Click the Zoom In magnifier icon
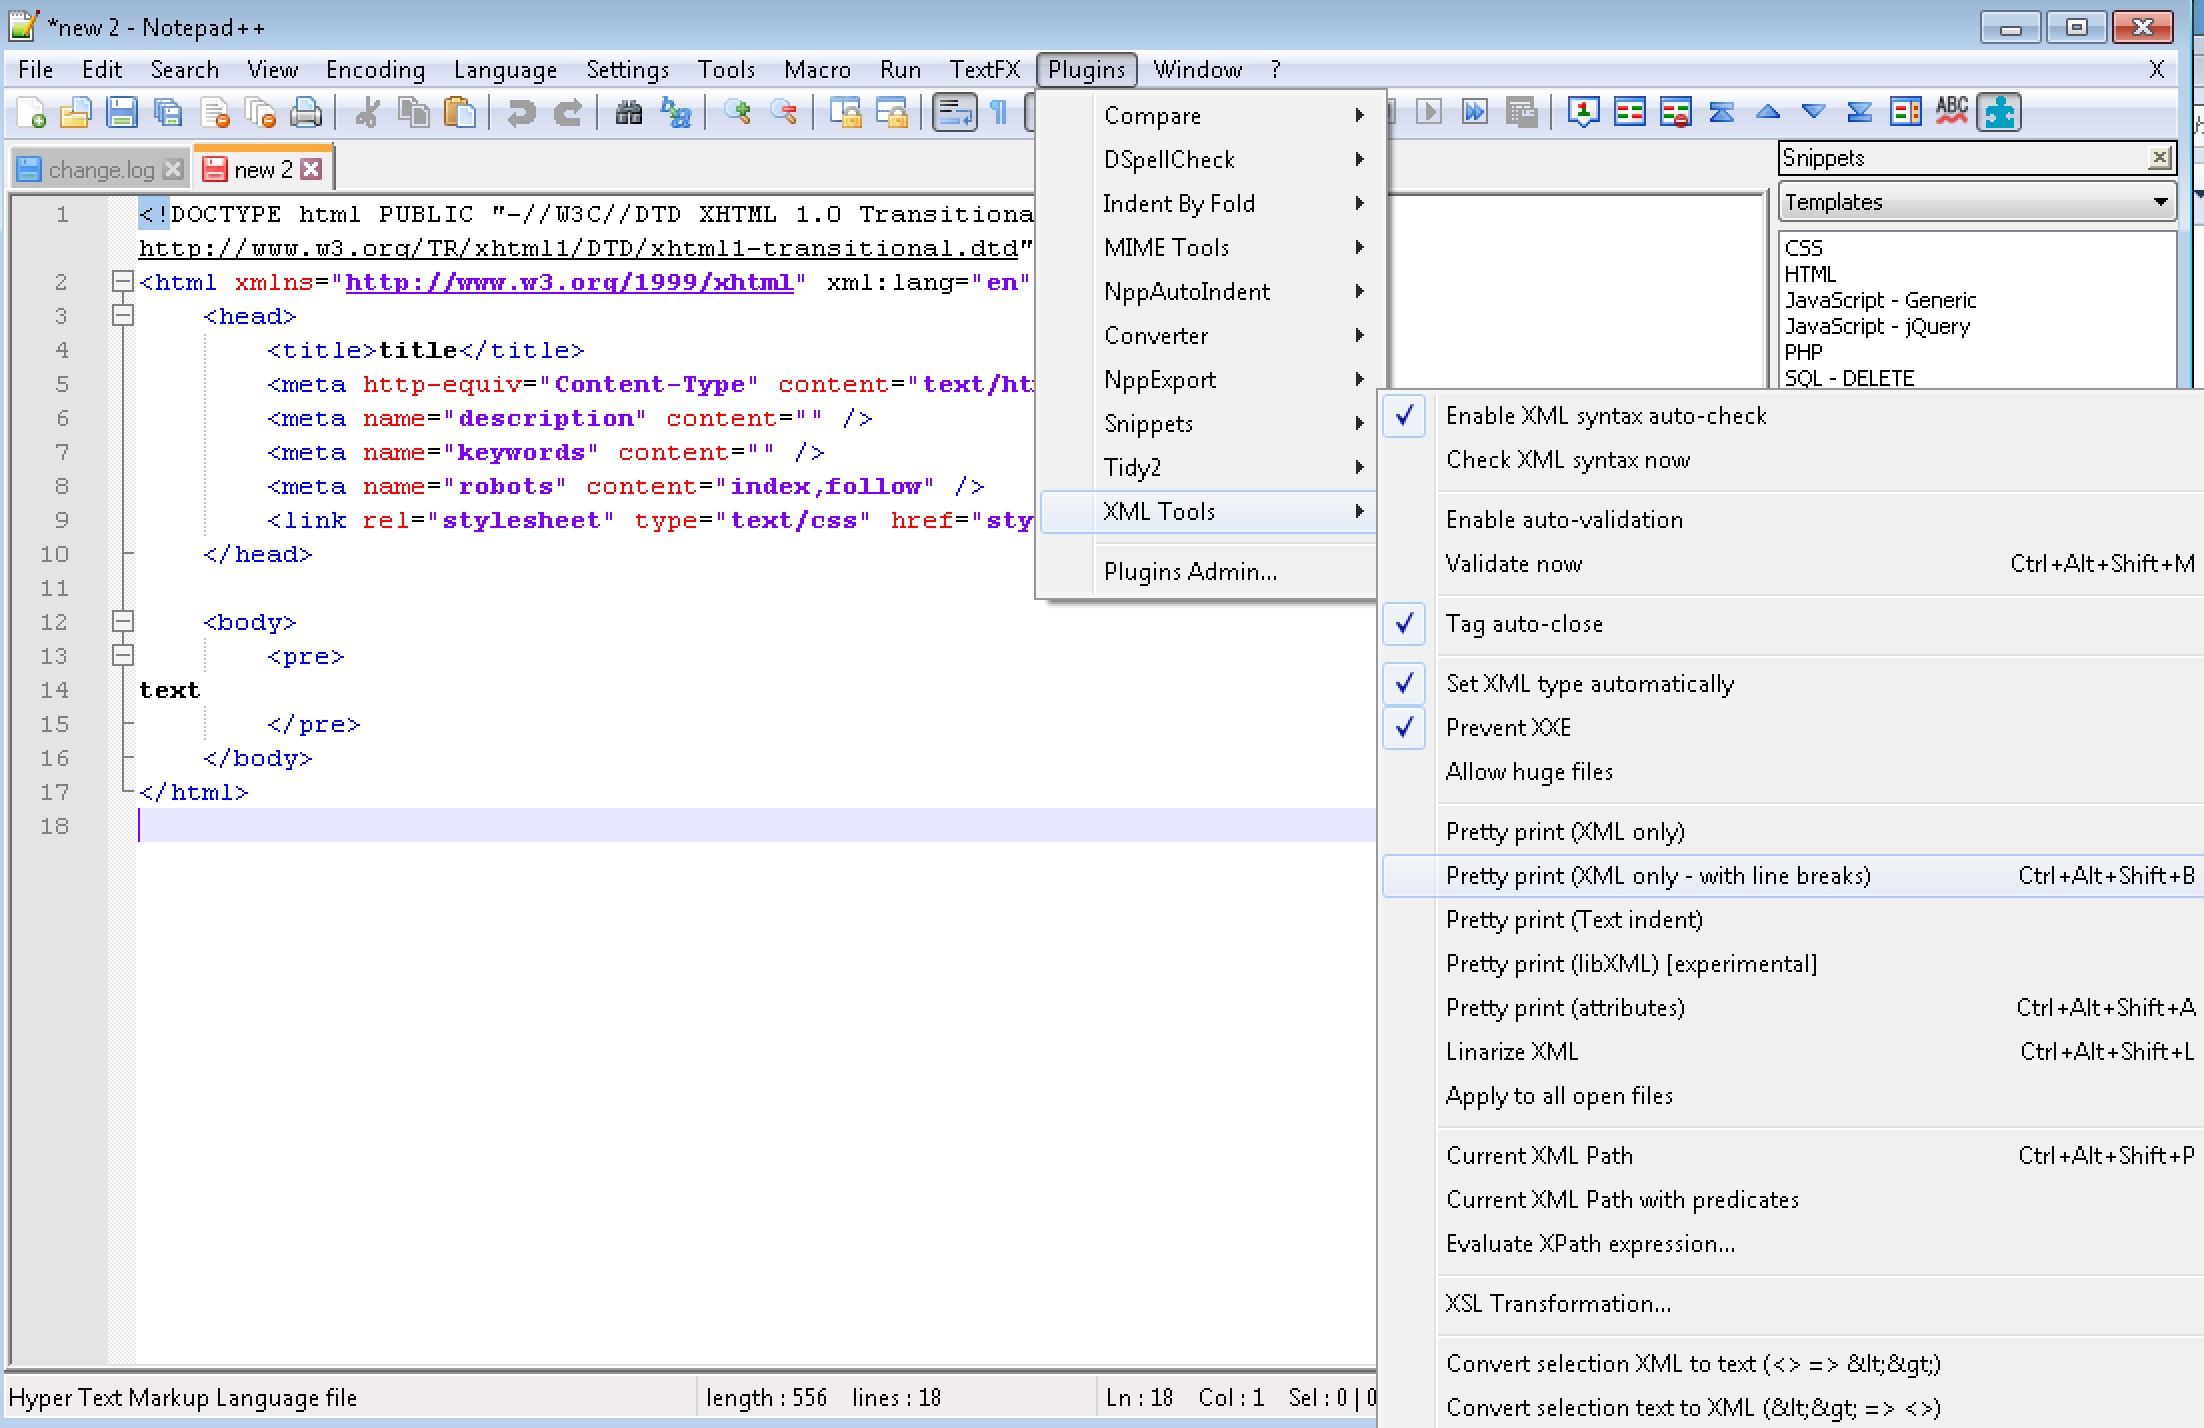This screenshot has width=2204, height=1428. pyautogui.click(x=737, y=113)
